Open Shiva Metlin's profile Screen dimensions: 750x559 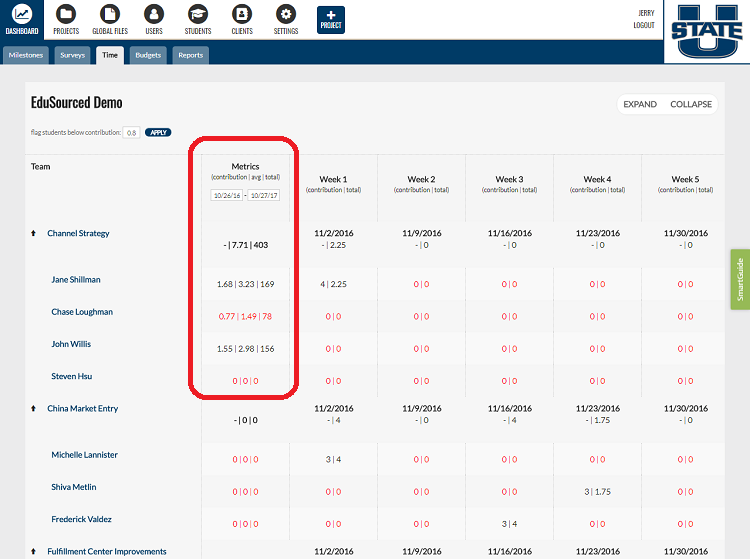[x=74, y=487]
